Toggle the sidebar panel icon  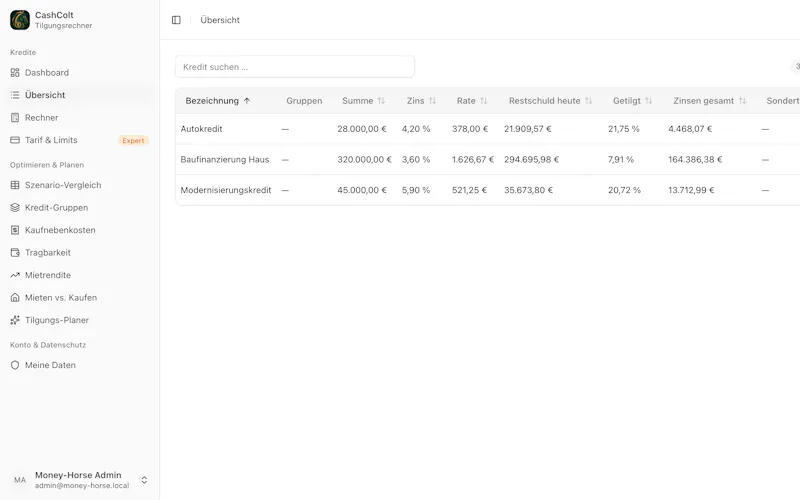tap(176, 20)
